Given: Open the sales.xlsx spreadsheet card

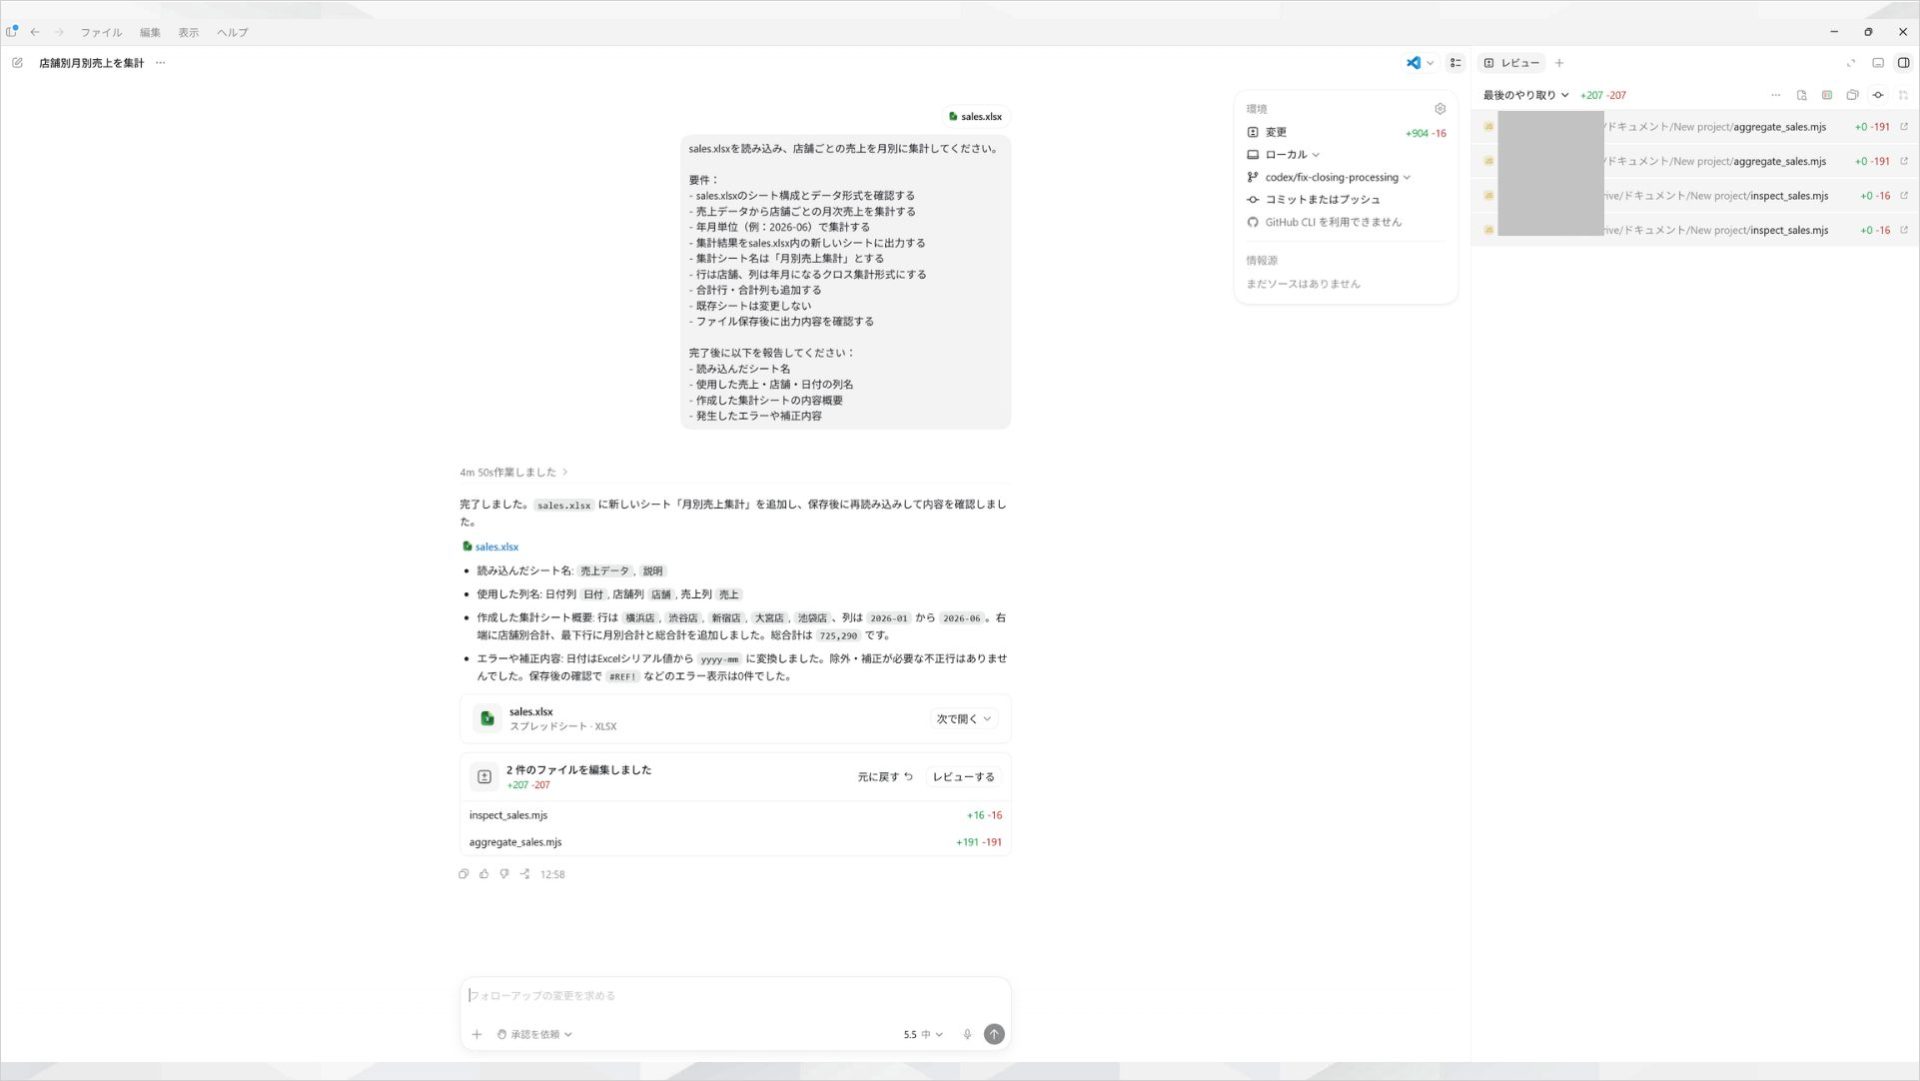Looking at the screenshot, I should [x=735, y=719].
